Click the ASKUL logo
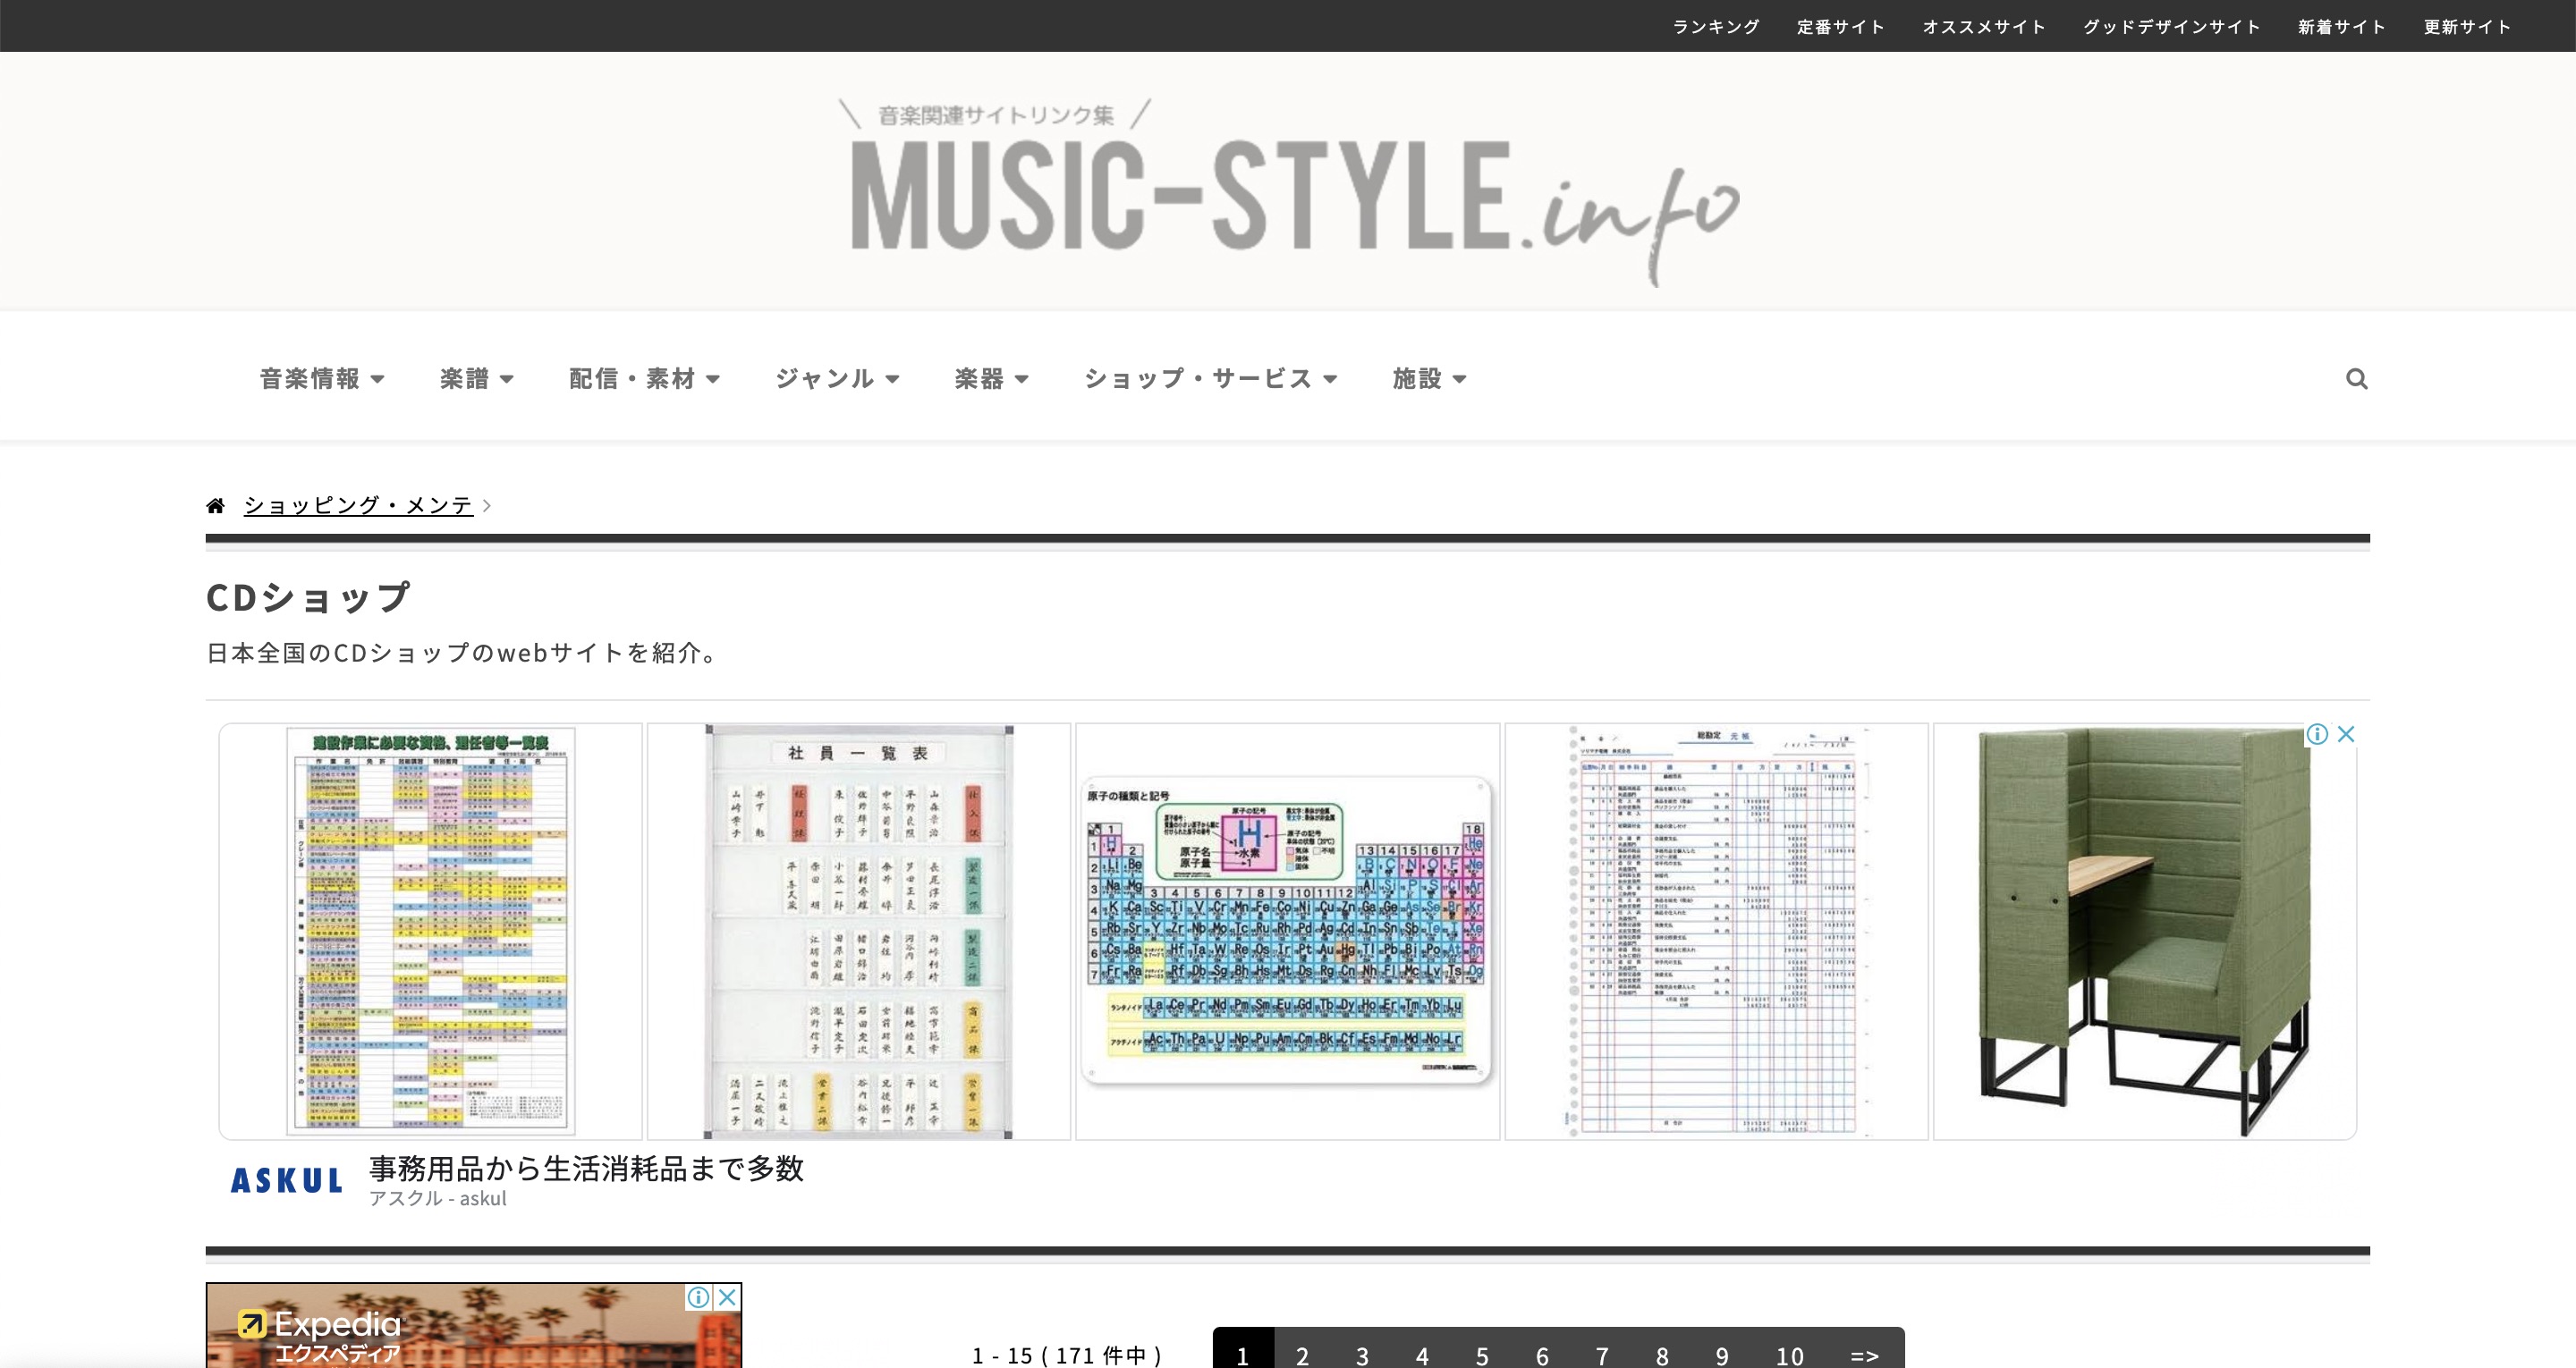2576x1368 pixels. coord(286,1180)
